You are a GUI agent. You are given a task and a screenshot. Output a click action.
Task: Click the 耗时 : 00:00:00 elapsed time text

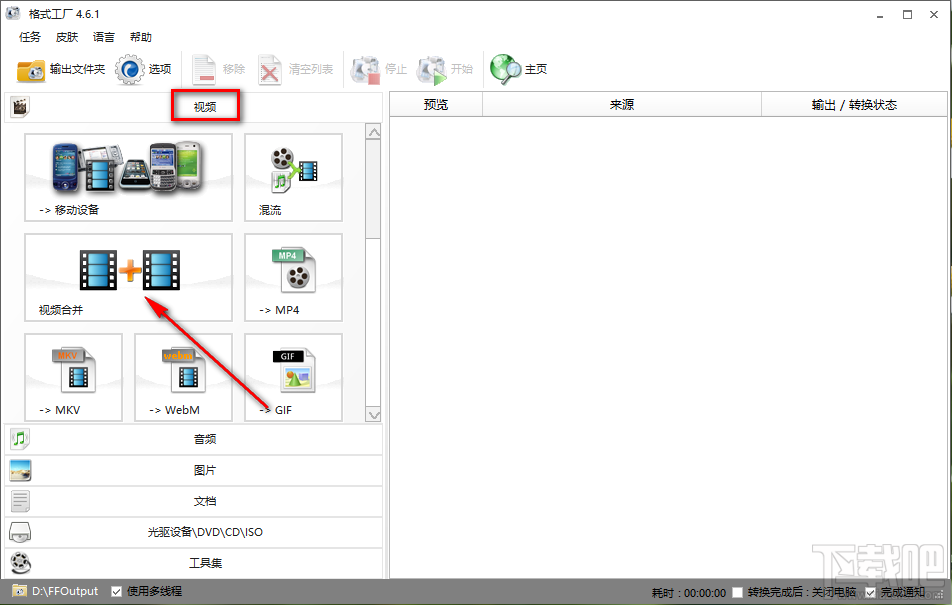coord(688,593)
